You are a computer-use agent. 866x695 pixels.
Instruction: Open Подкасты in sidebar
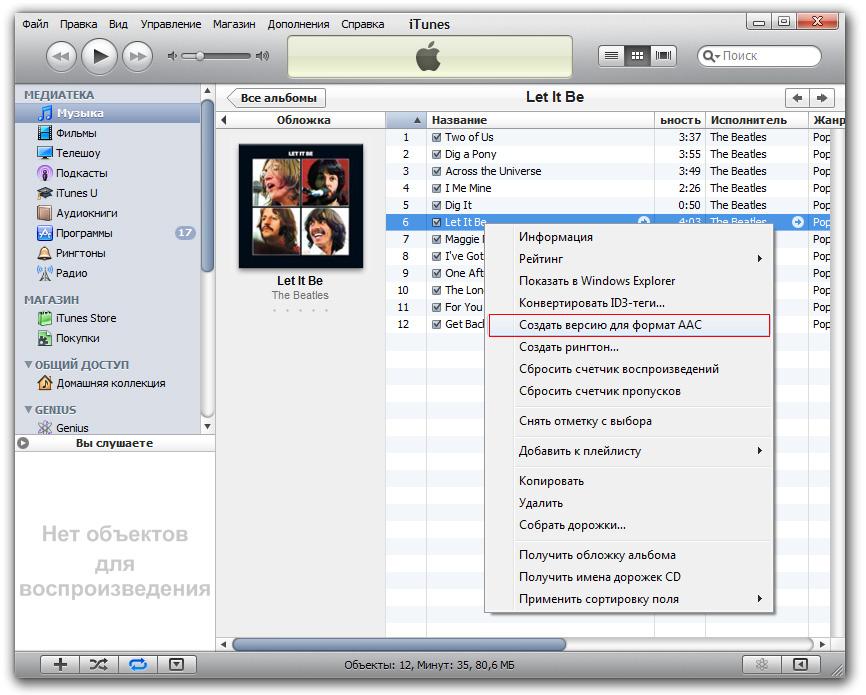(108, 173)
